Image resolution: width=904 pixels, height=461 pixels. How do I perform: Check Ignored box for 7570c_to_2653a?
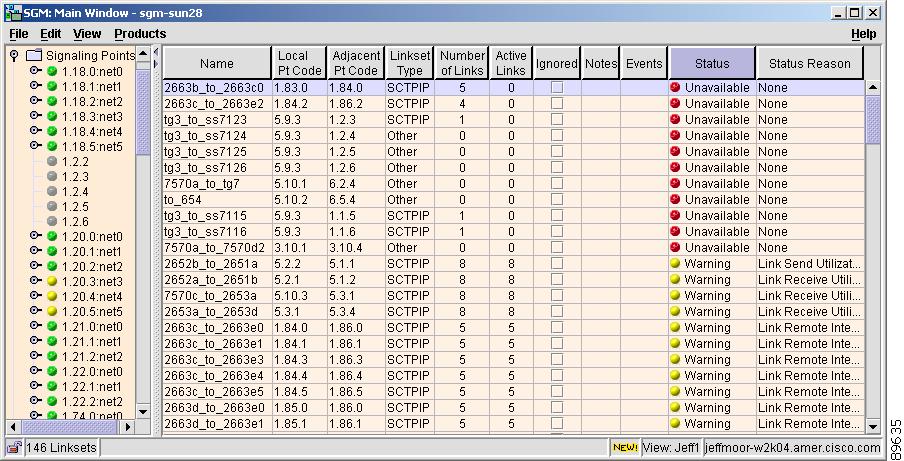click(557, 296)
